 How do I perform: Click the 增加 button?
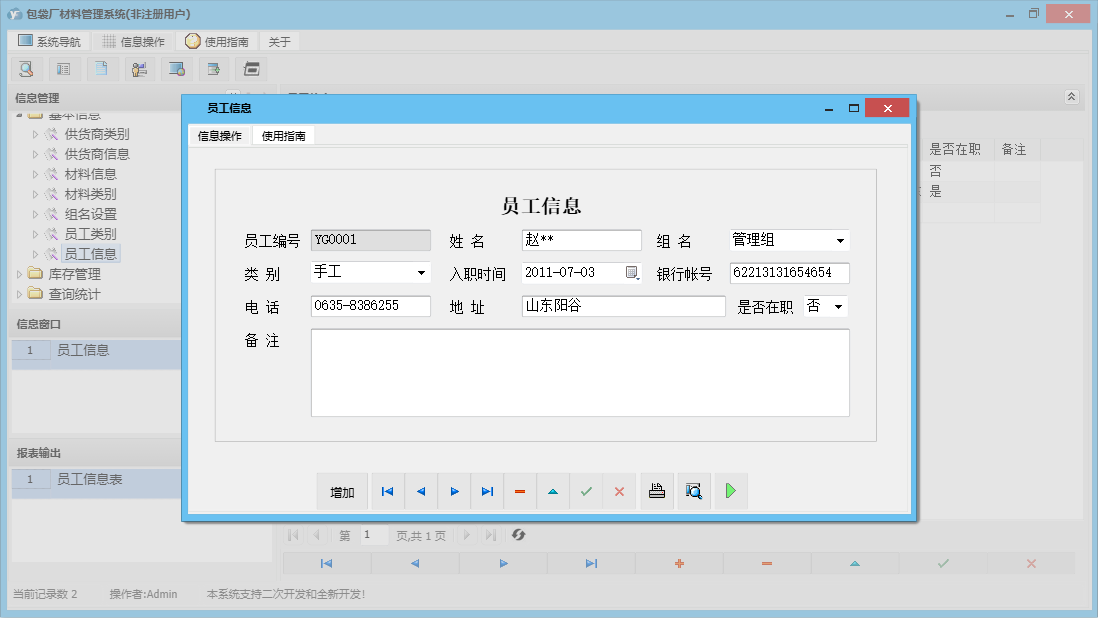343,490
